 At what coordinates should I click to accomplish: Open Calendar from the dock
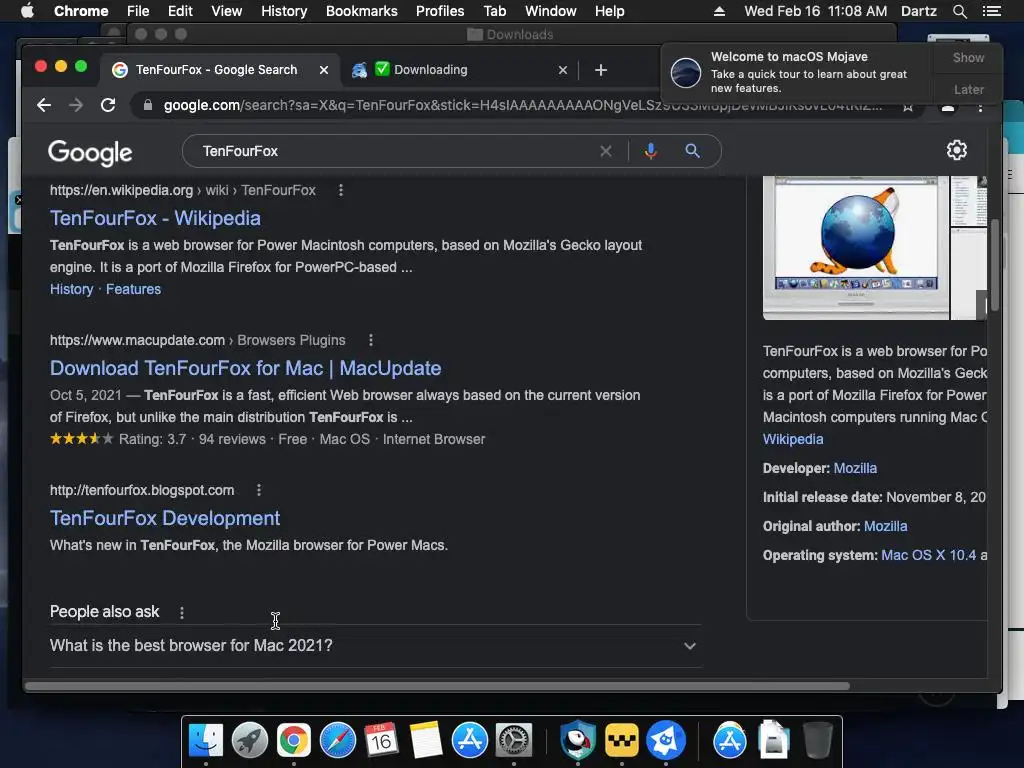[381, 741]
